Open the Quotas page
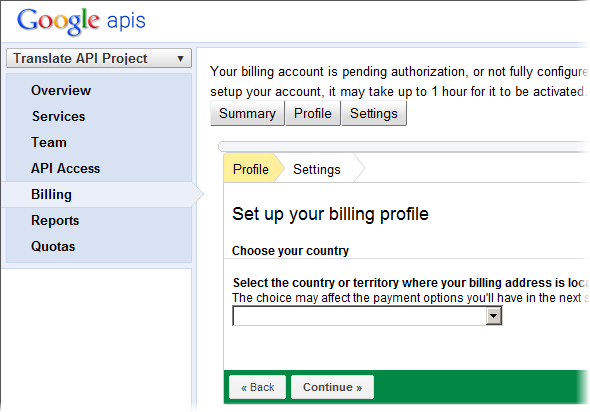The image size is (590, 412). (x=53, y=246)
